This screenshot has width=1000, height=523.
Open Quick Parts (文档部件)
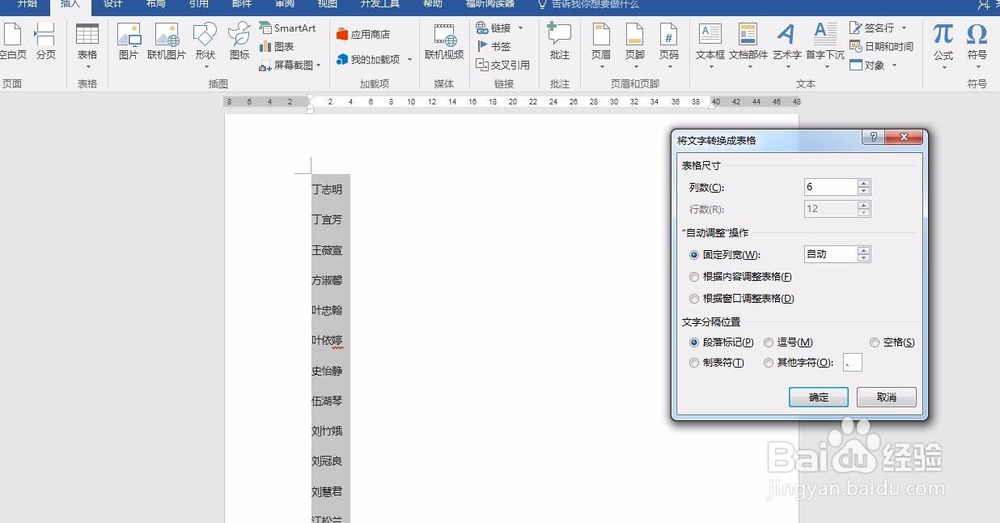pos(748,45)
